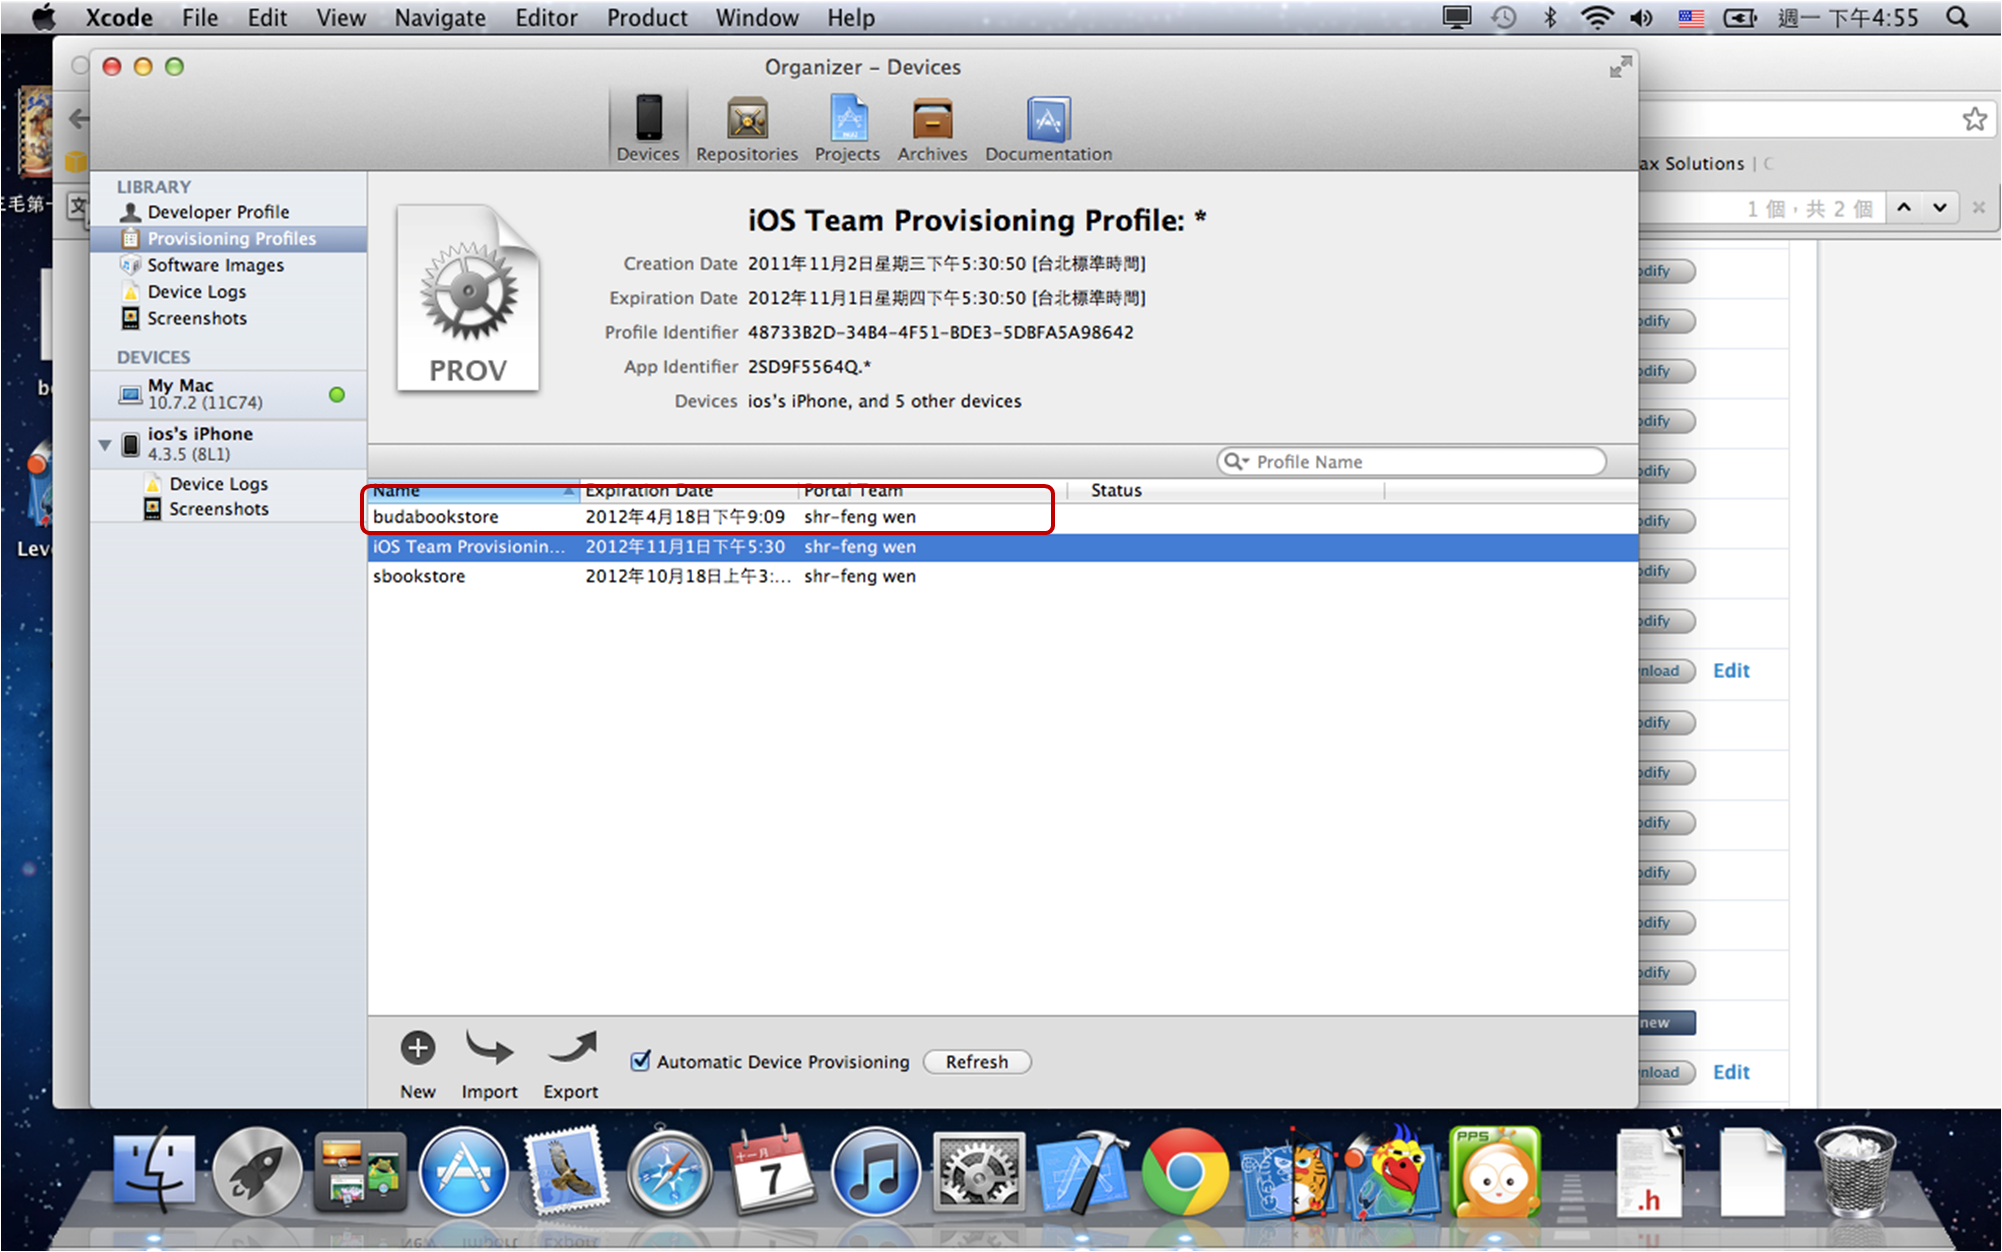Sort by the Expiration Date column header
Image resolution: width=2002 pixels, height=1252 pixels.
pyautogui.click(x=689, y=491)
